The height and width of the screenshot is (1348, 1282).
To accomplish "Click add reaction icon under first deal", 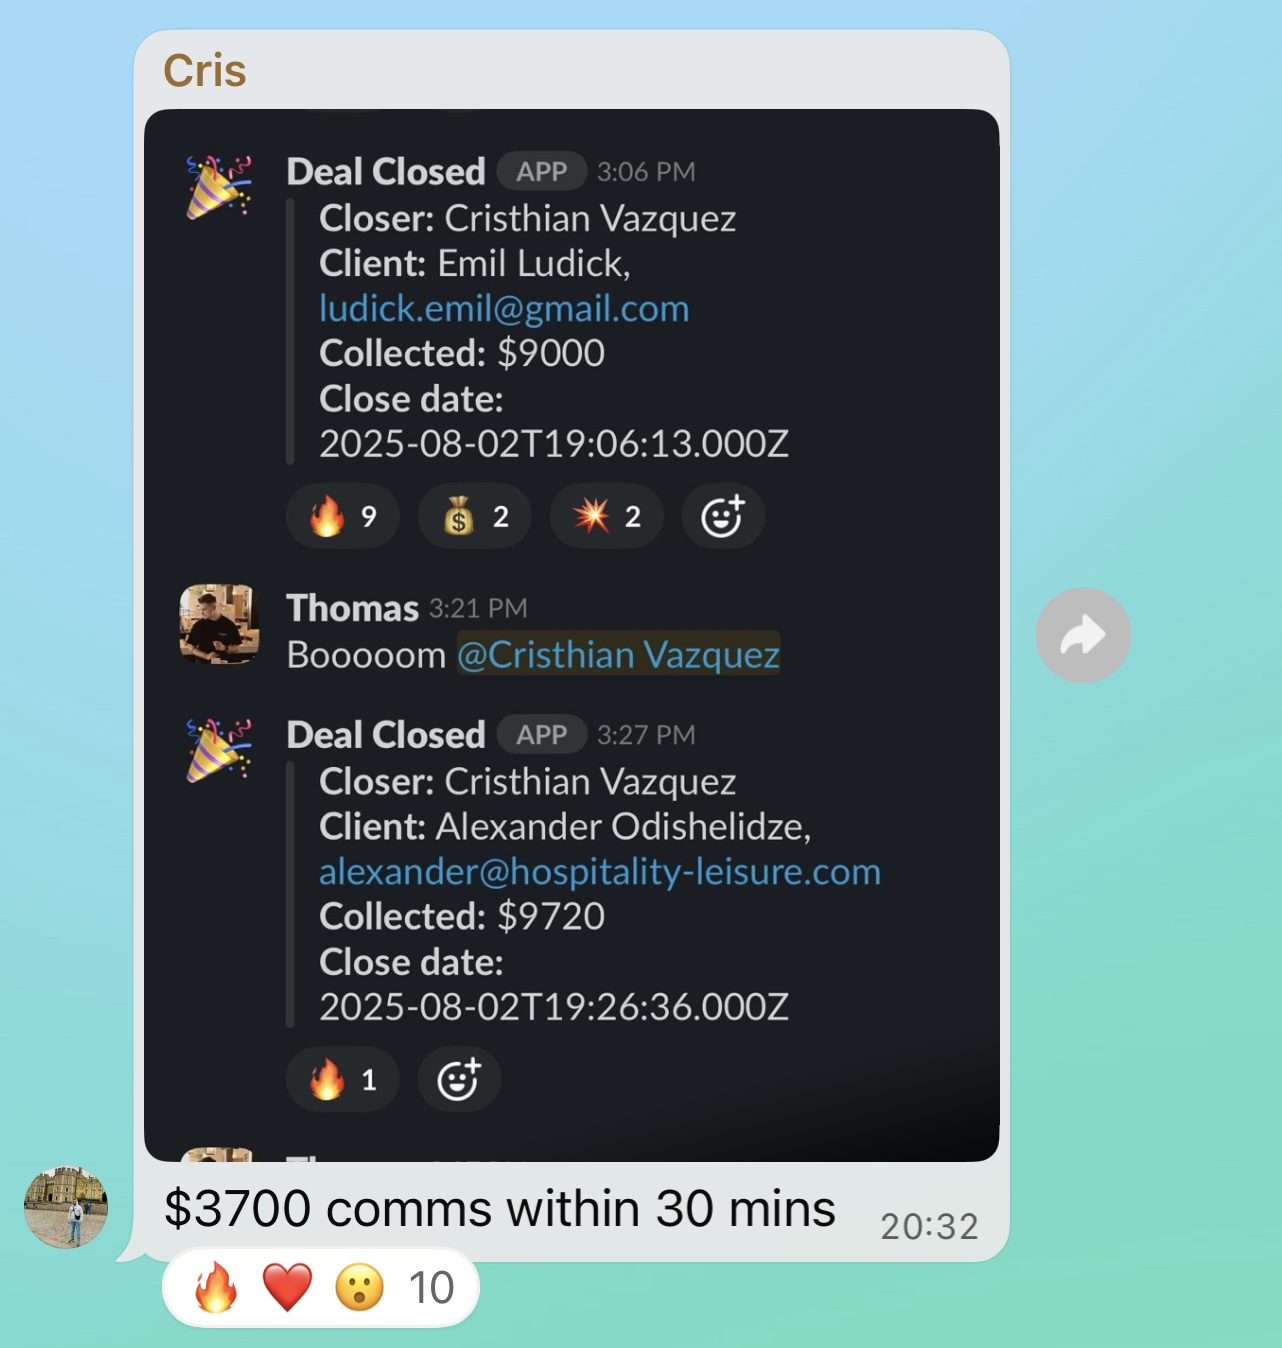I will coord(723,516).
